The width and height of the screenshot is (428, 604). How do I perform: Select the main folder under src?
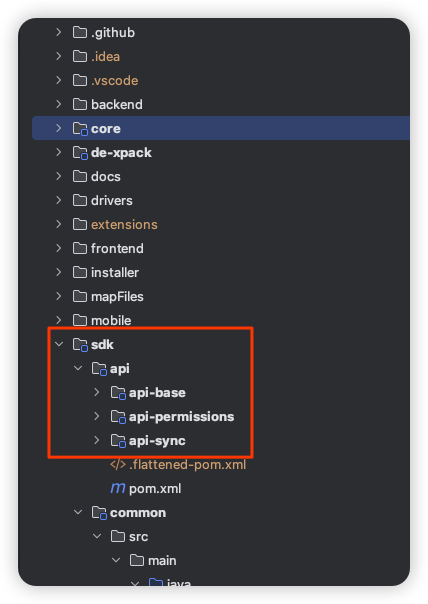click(x=162, y=560)
